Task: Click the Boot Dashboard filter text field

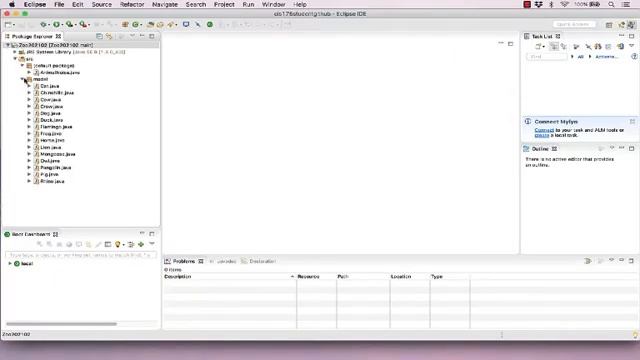Action: 81,255
